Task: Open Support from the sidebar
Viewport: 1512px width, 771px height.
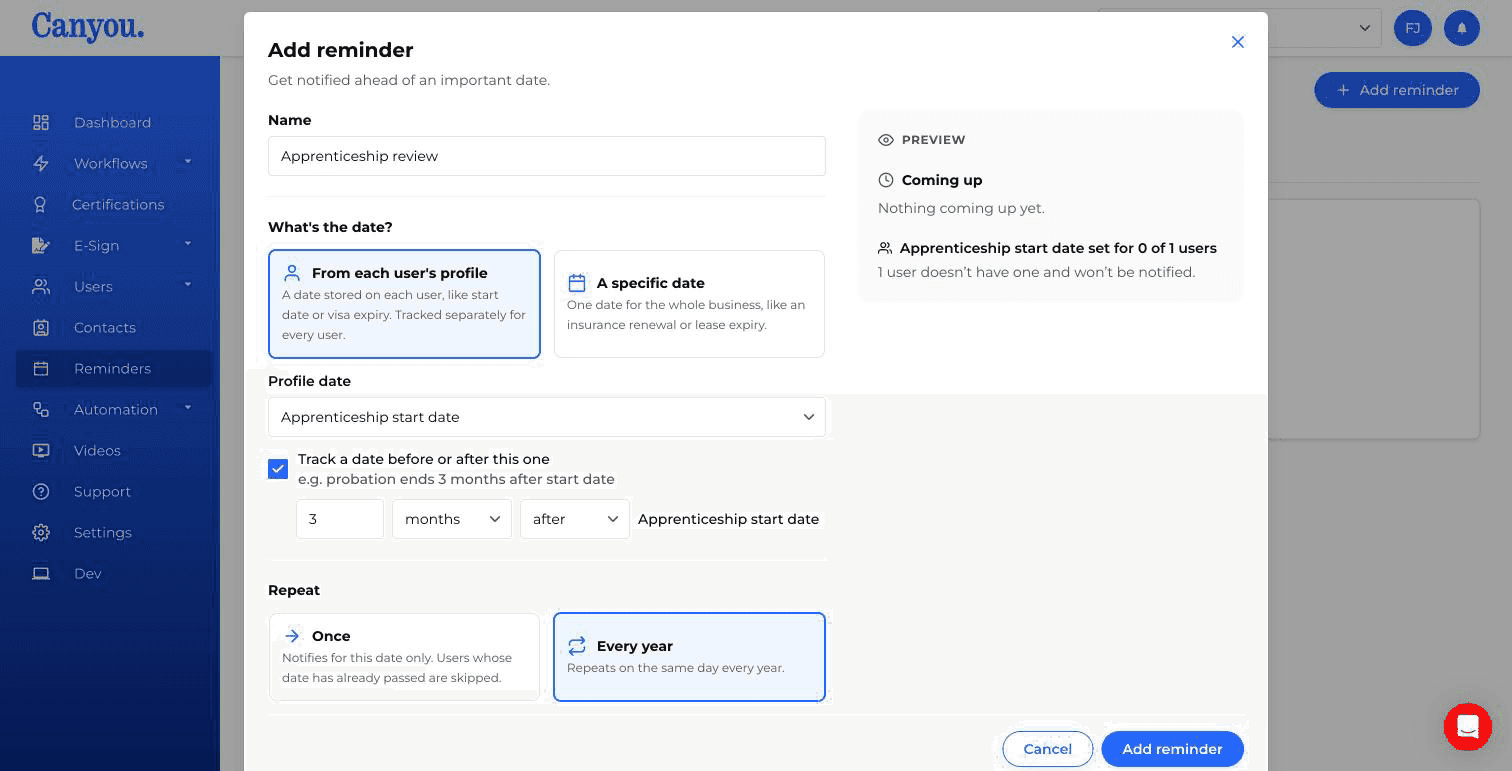Action: [x=102, y=492]
